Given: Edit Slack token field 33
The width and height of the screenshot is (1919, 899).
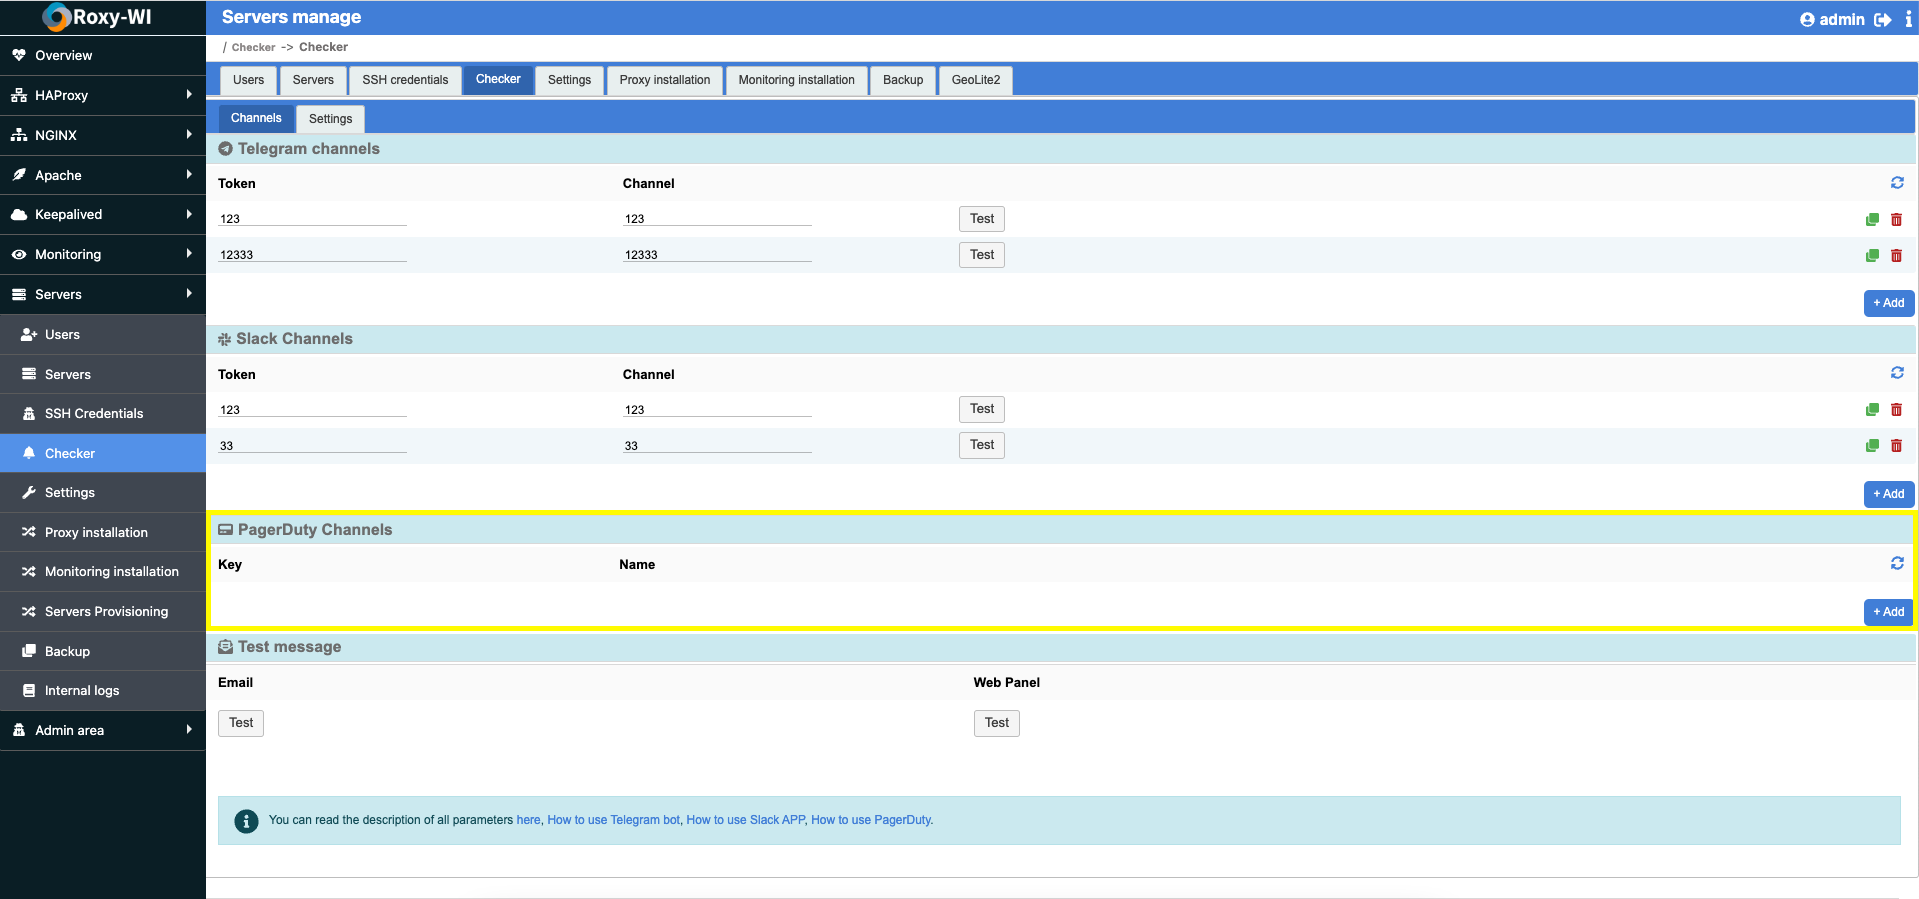Looking at the screenshot, I should 312,446.
